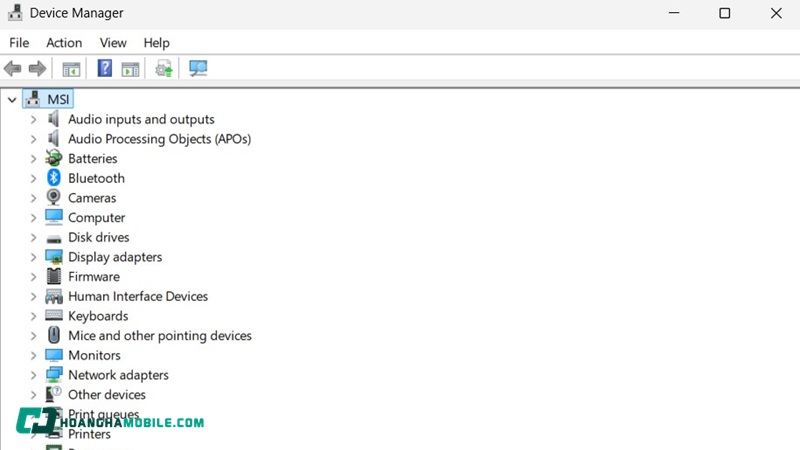Select the Bluetooth tree label
The width and height of the screenshot is (800, 450).
tap(96, 178)
